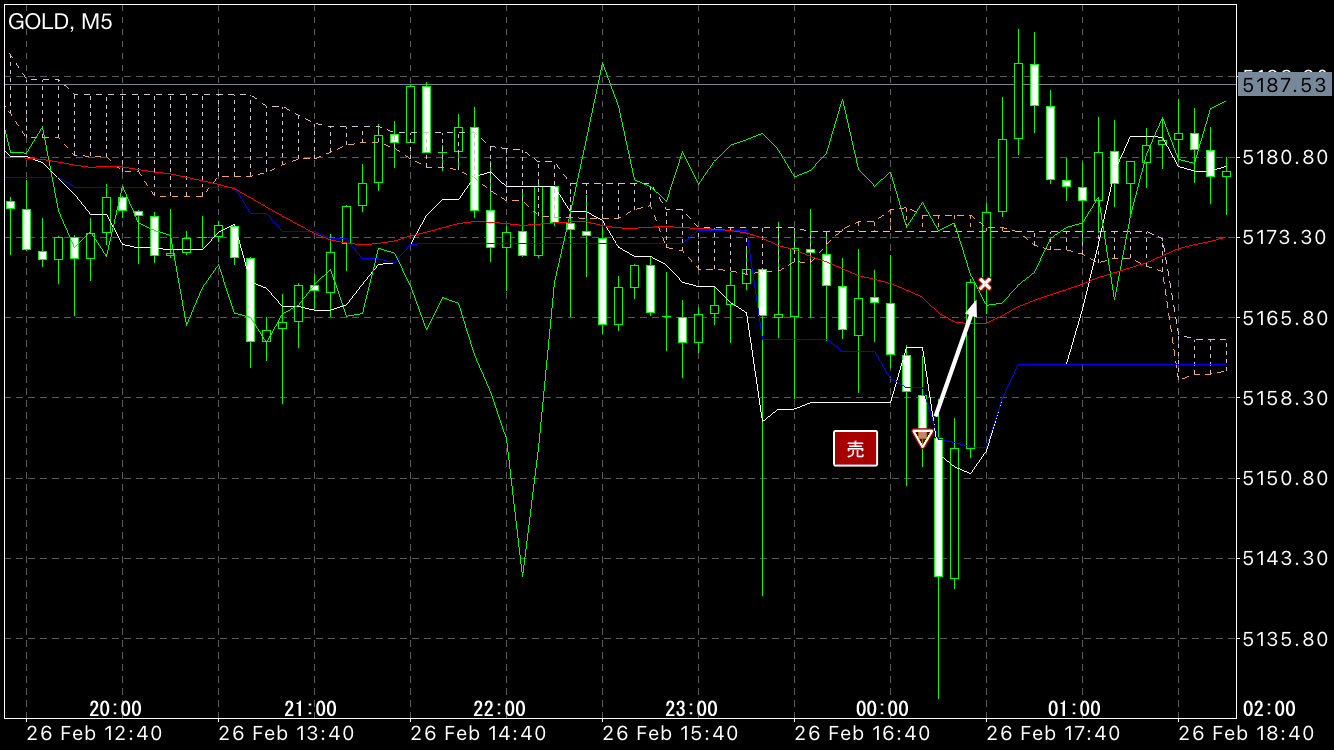Image resolution: width=1334 pixels, height=750 pixels.
Task: Click the 5180.80 price axis label
Action: tap(1283, 157)
